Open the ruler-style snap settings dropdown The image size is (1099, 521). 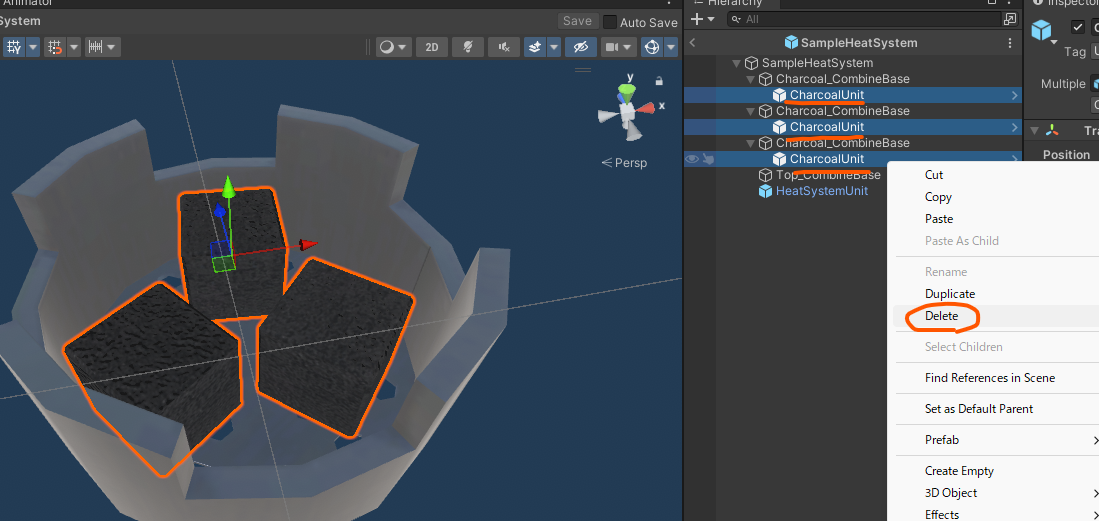click(102, 47)
